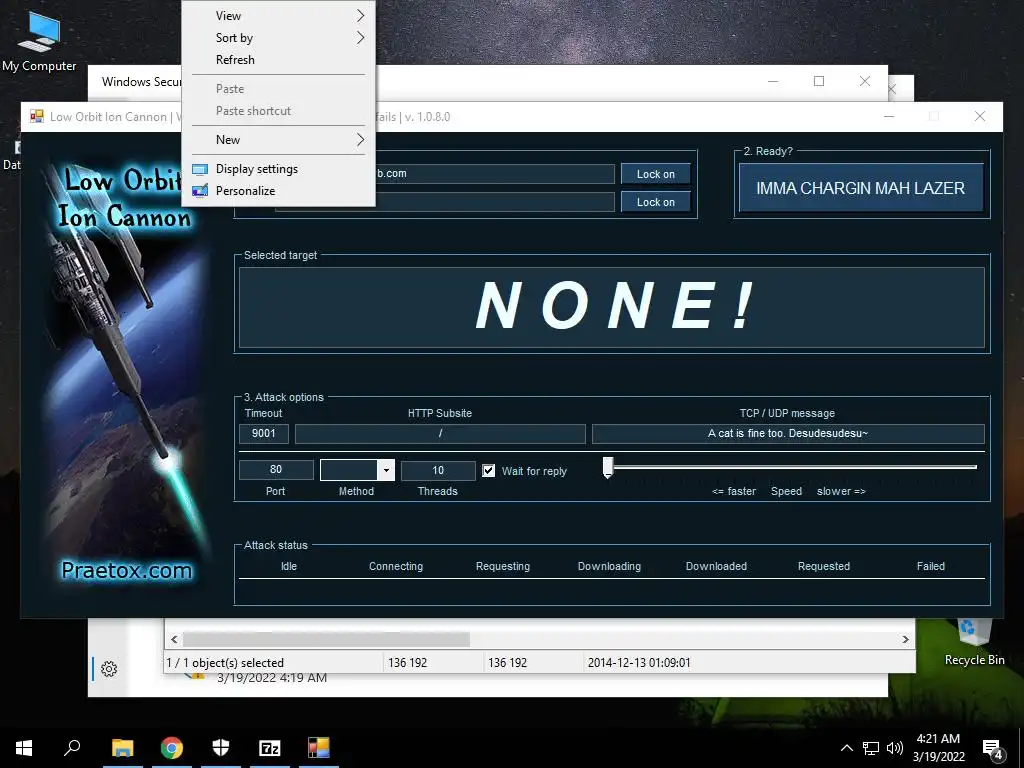Open Windows Security shield in taskbar
This screenshot has width=1024, height=768.
point(221,748)
